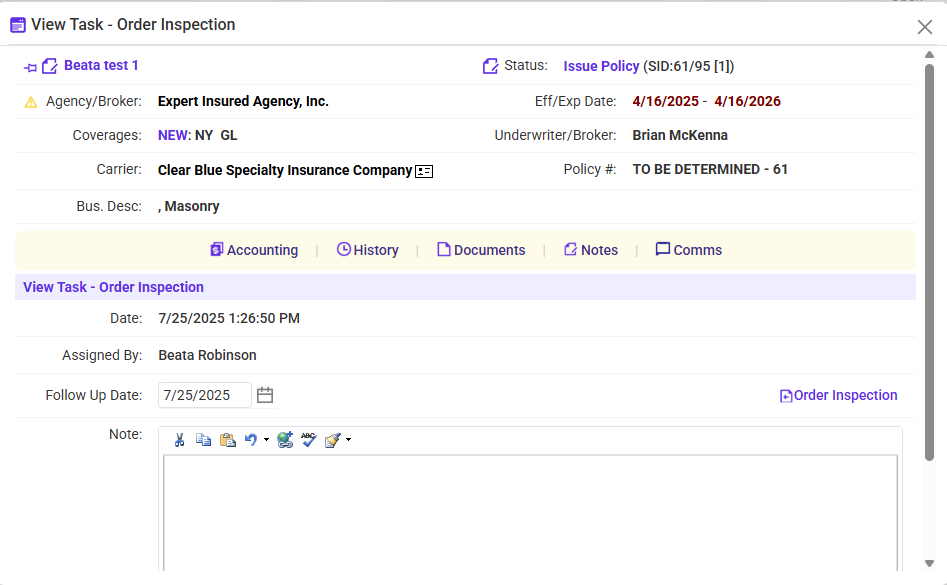Click the Paste clipboard icon in note toolbar

tap(227, 440)
